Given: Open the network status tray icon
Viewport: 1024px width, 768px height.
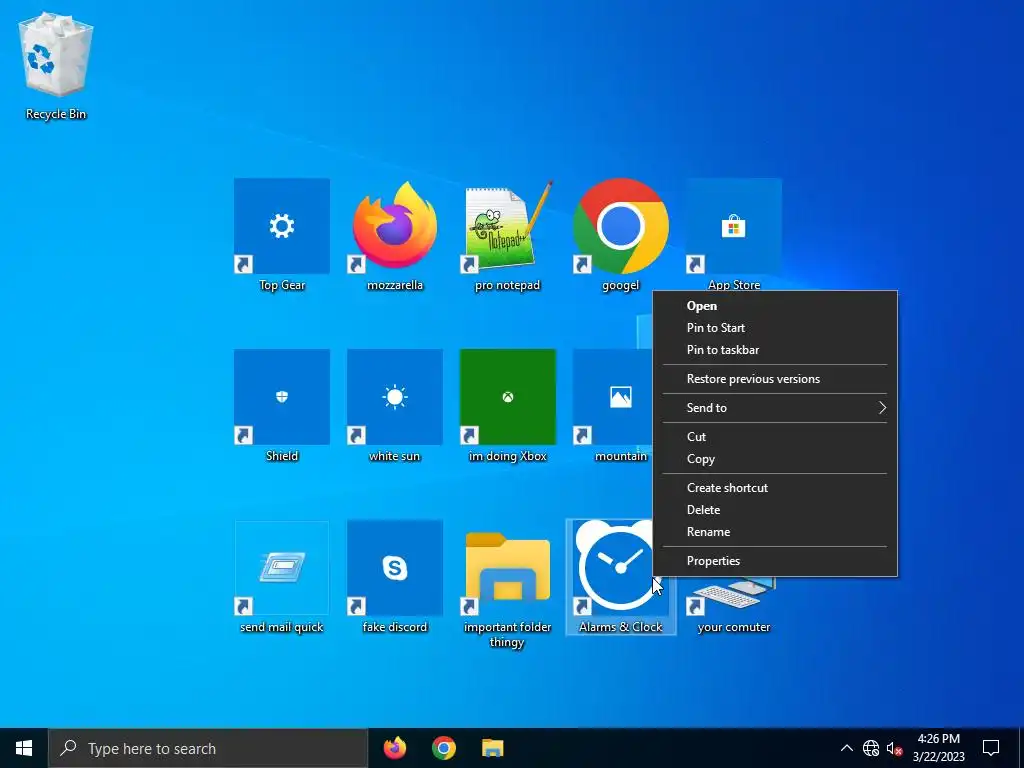Looking at the screenshot, I should coord(871,748).
